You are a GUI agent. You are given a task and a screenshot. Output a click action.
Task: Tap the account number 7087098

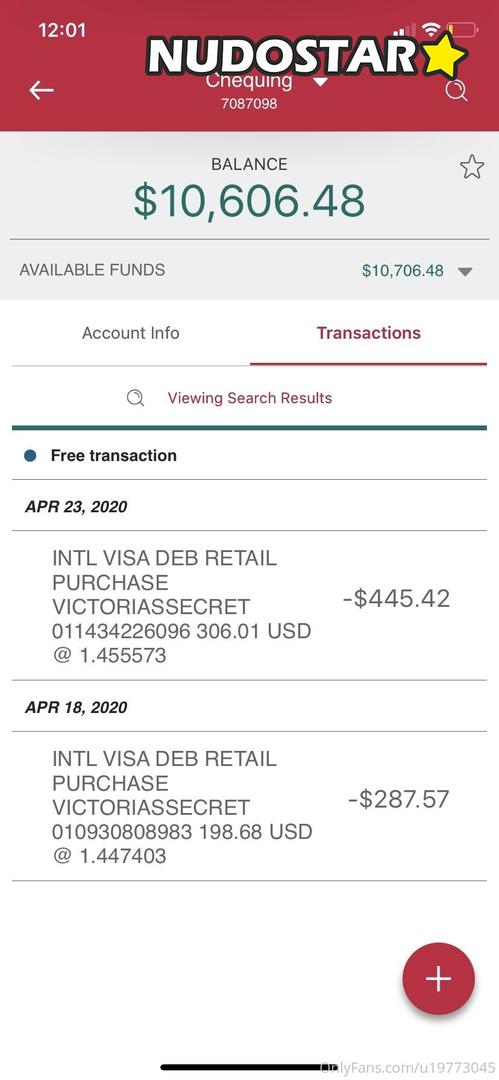(249, 104)
